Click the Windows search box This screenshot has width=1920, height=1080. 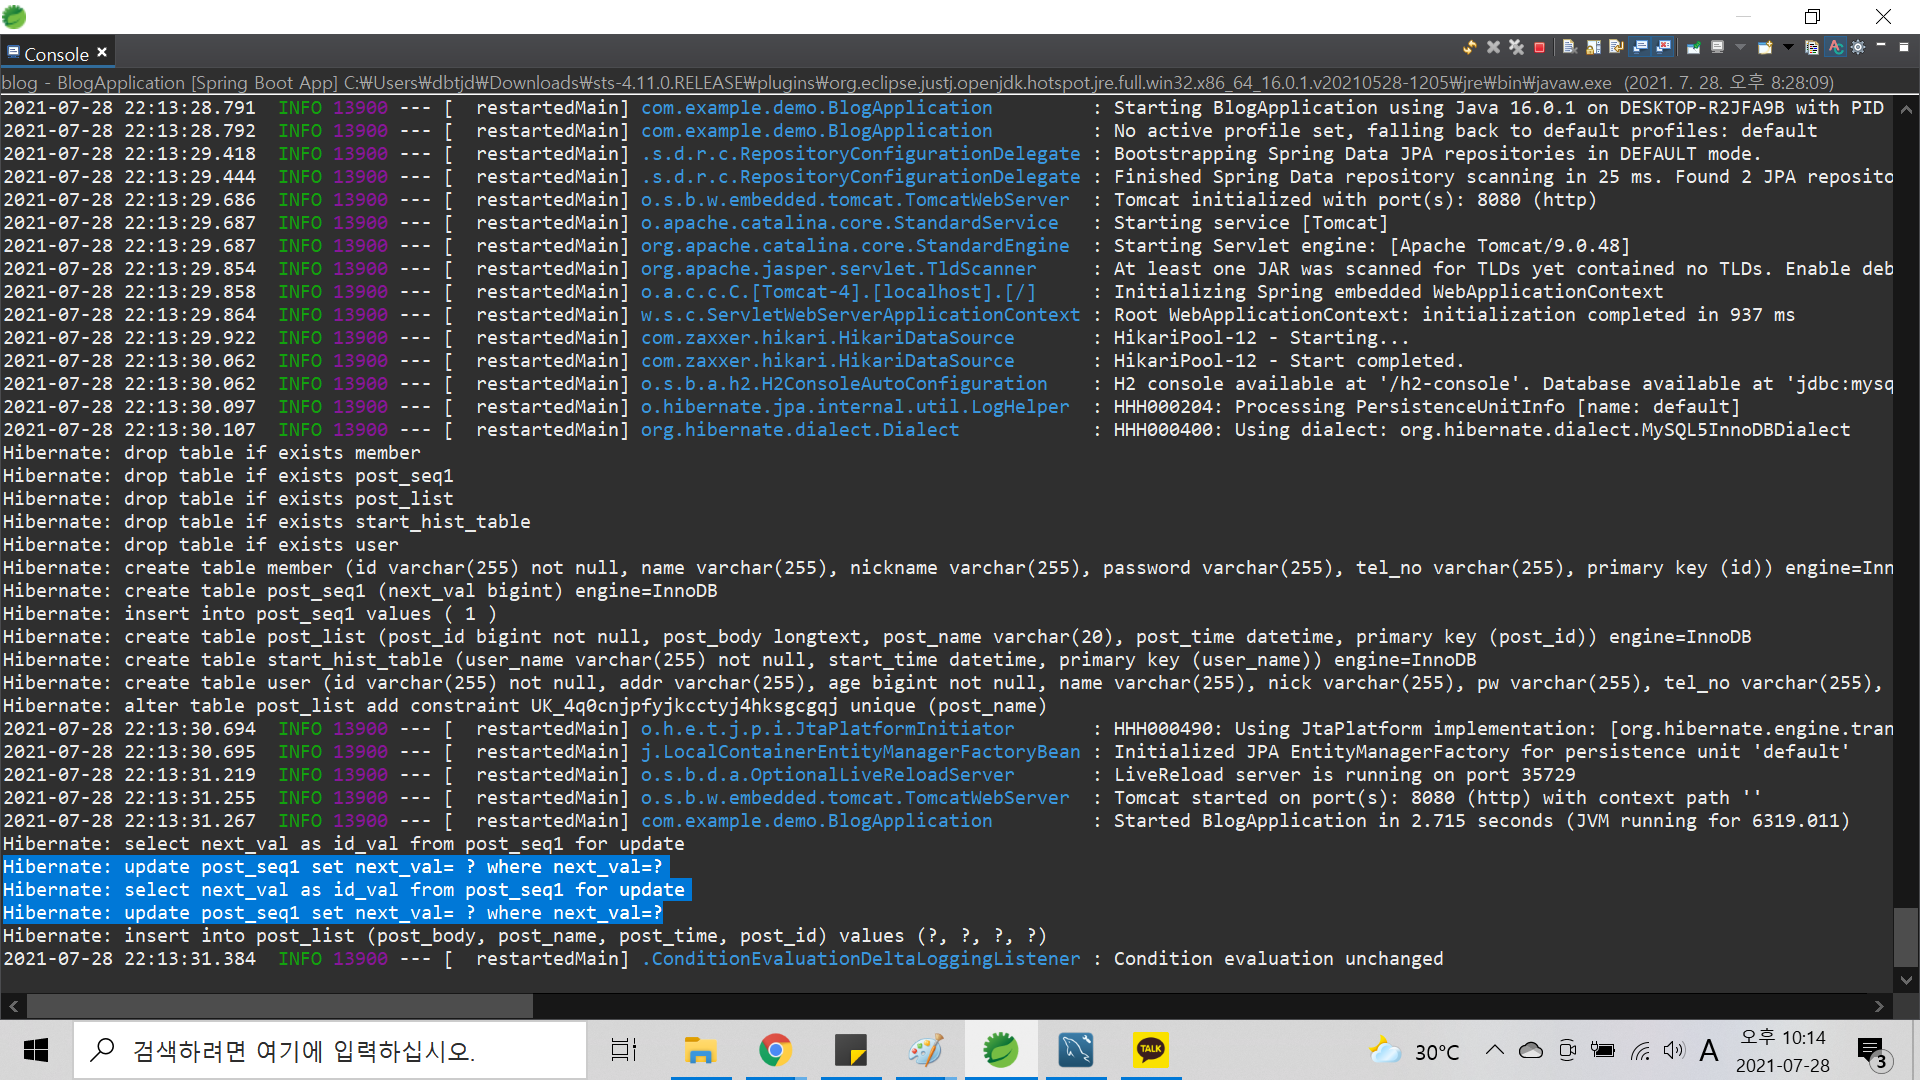pyautogui.click(x=330, y=1050)
